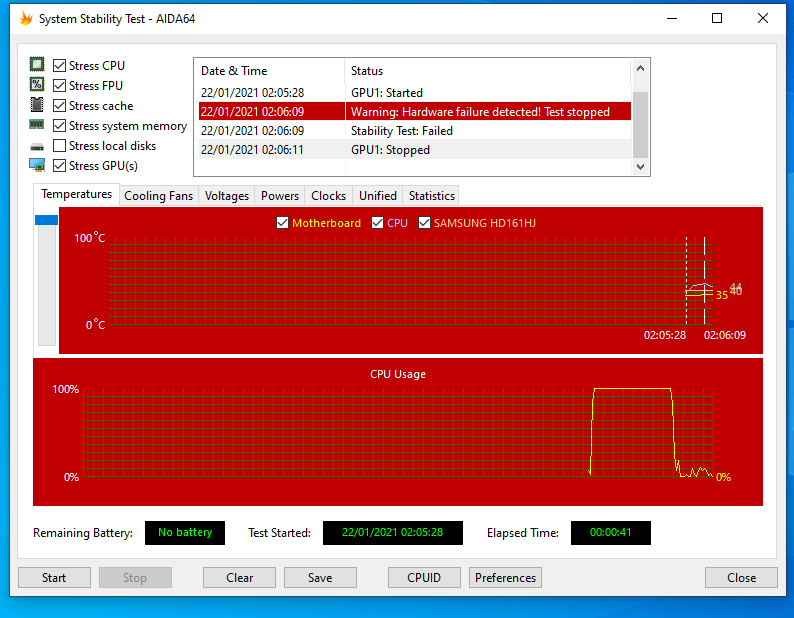
Task: Open the Preferences dialog
Action: coord(505,577)
